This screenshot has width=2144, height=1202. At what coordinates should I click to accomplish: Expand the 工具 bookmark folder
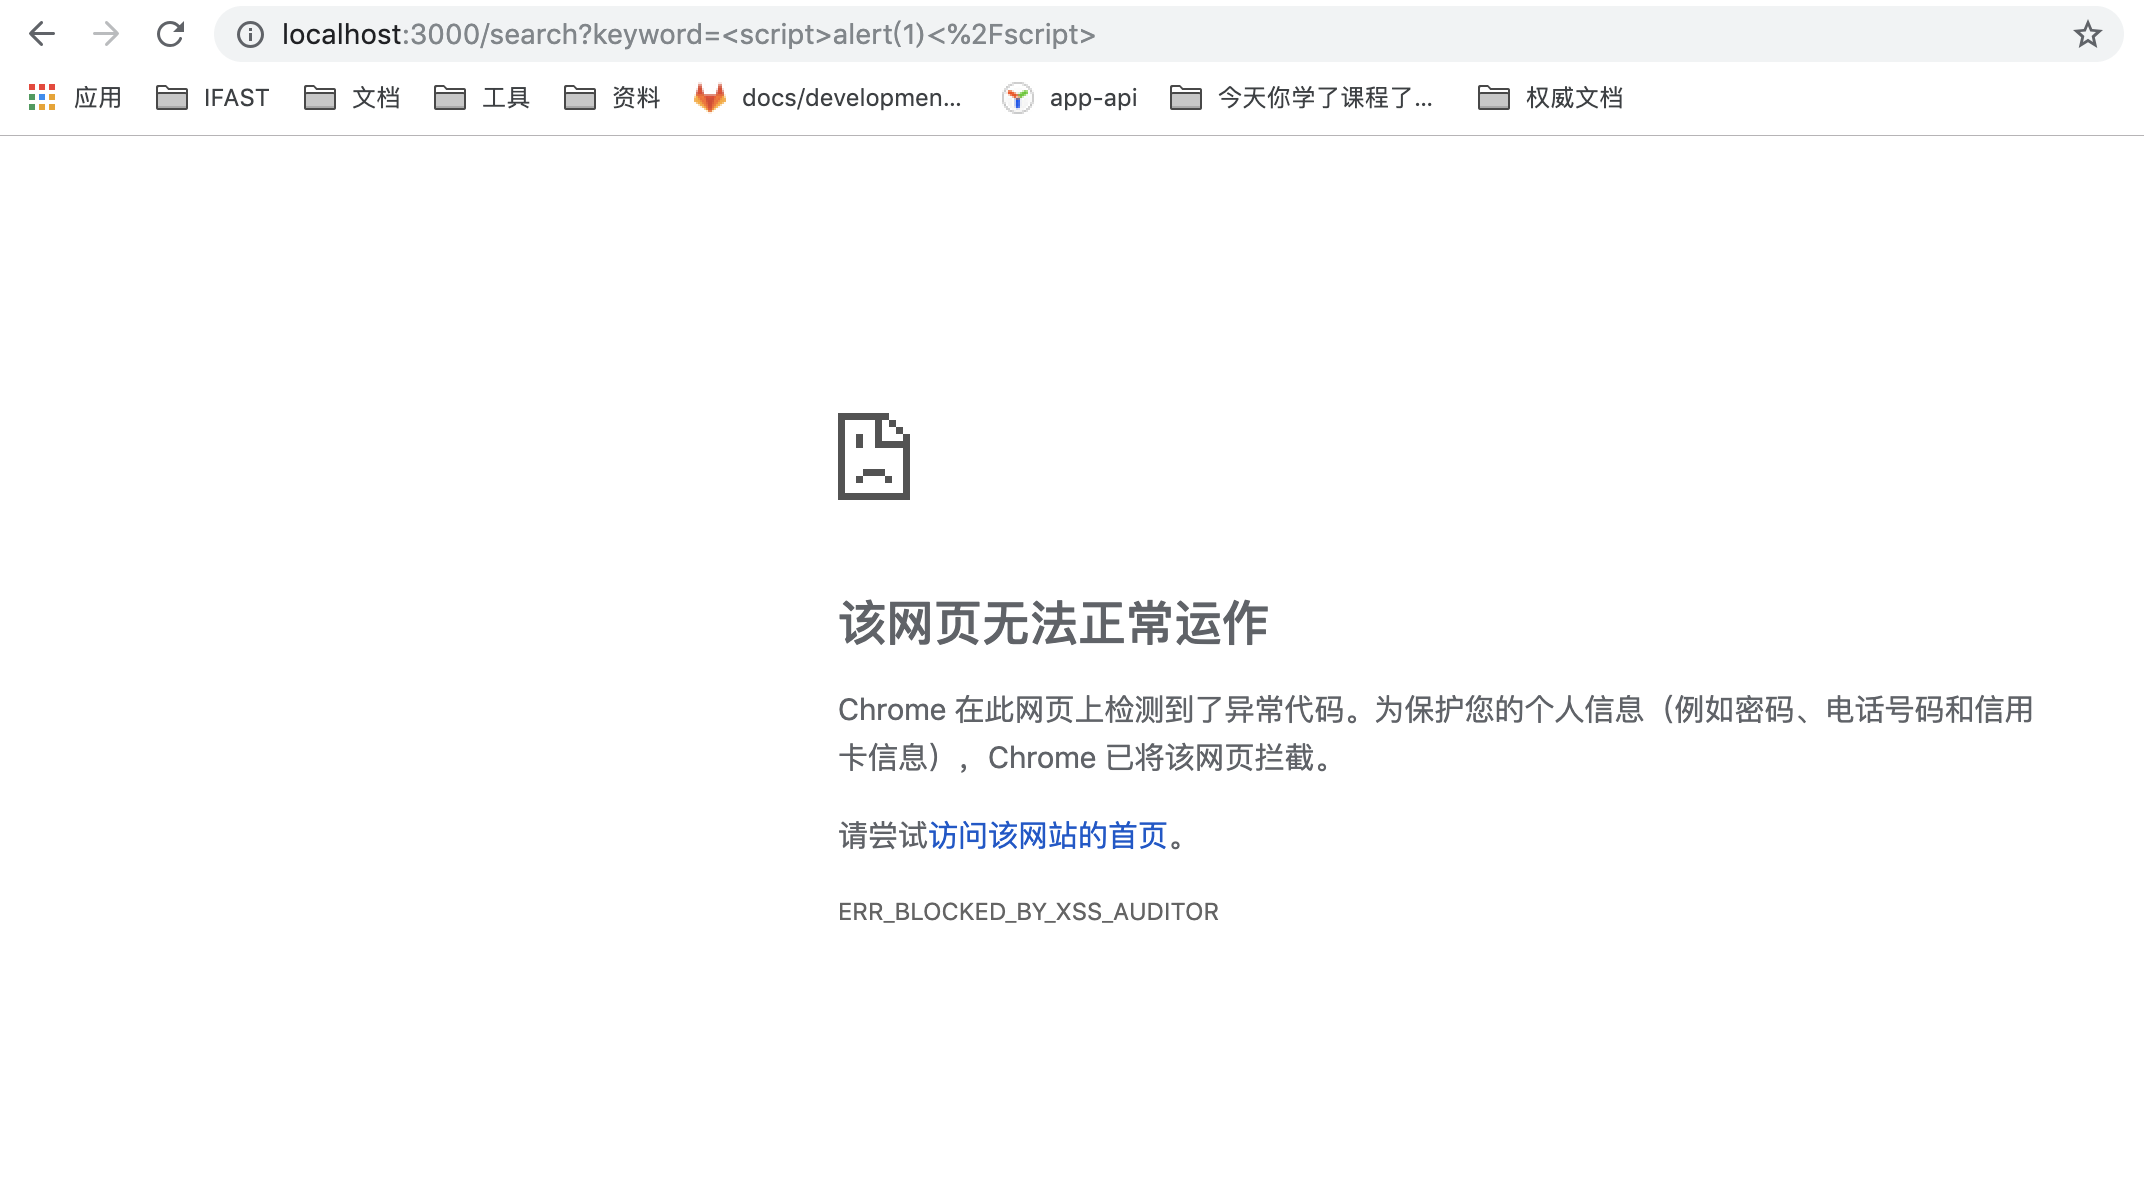[482, 97]
